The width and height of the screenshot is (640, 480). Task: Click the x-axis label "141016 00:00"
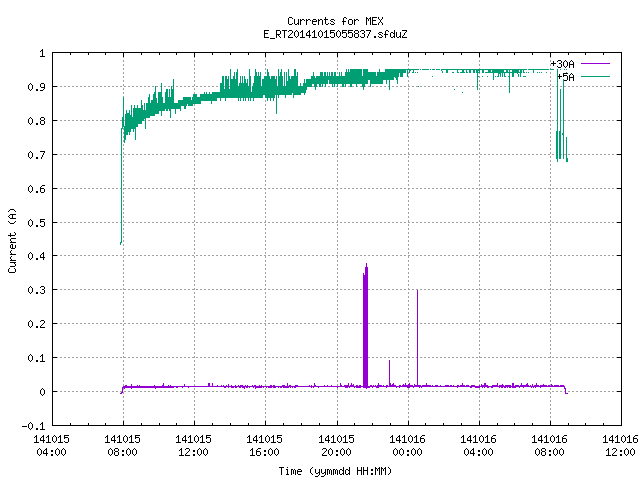pos(407,445)
